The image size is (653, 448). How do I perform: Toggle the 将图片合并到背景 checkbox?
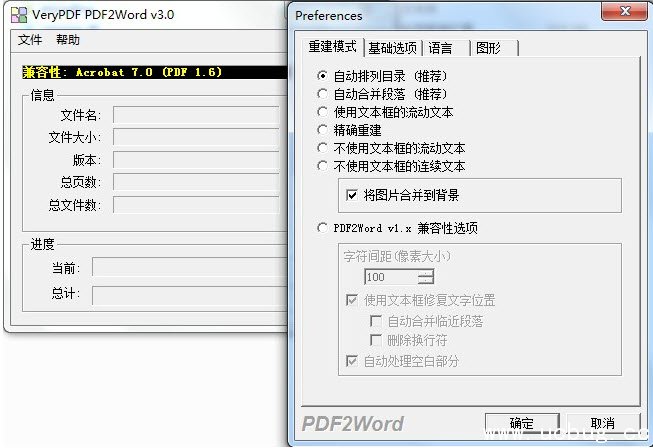tap(351, 196)
